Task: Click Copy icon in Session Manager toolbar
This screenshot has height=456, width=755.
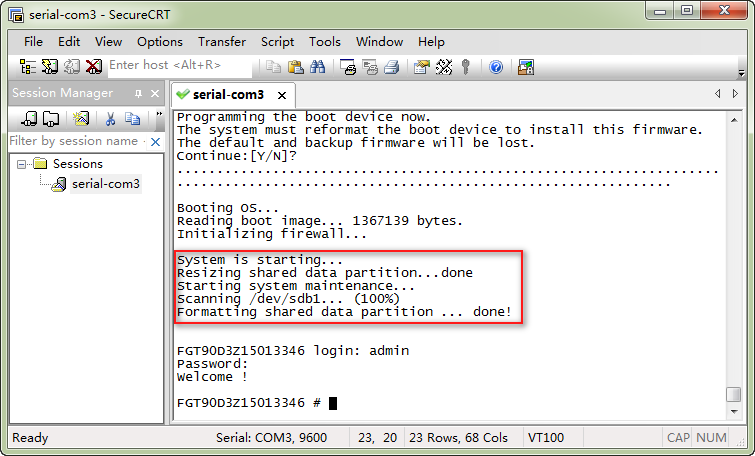Action: 132,118
